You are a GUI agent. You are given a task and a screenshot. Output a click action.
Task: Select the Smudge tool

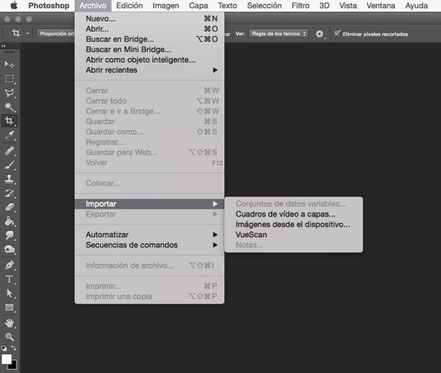9,235
